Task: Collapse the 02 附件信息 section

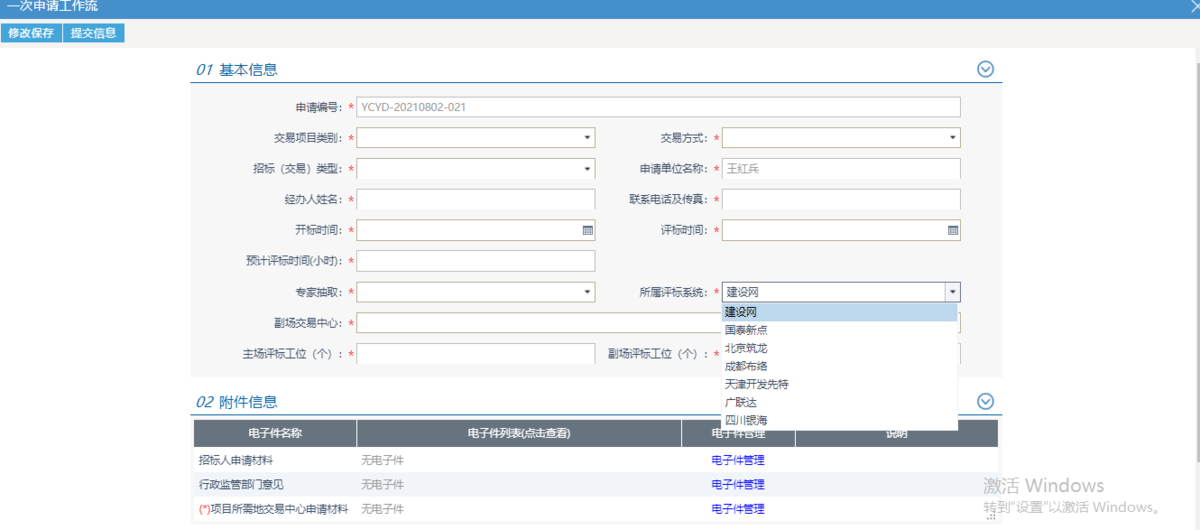Action: [985, 401]
